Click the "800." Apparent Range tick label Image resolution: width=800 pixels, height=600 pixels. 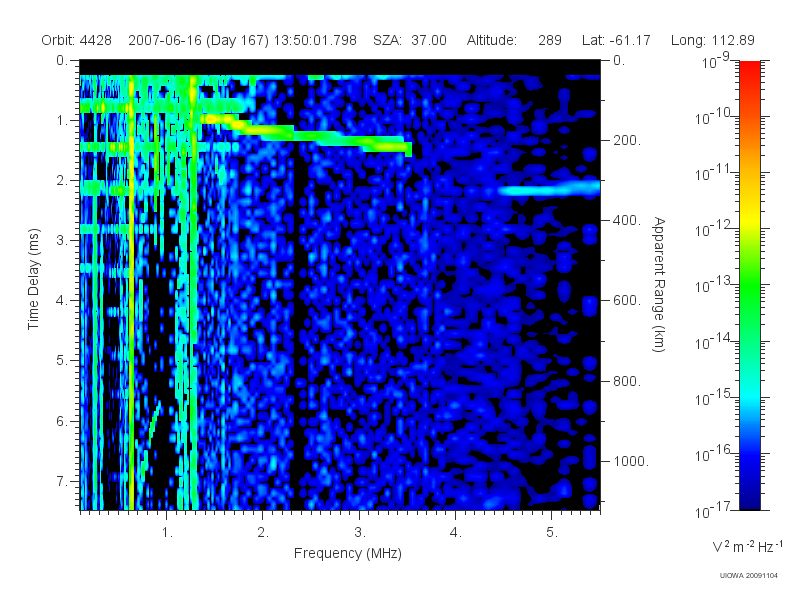[x=627, y=381]
